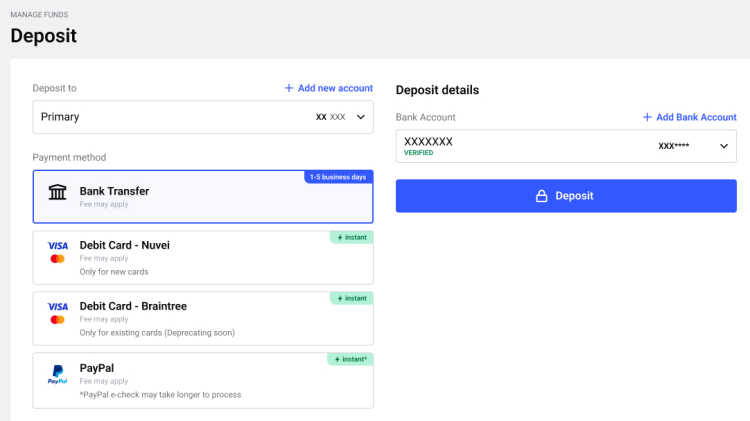Click the lock icon on Deposit button
The width and height of the screenshot is (750, 421).
[542, 196]
